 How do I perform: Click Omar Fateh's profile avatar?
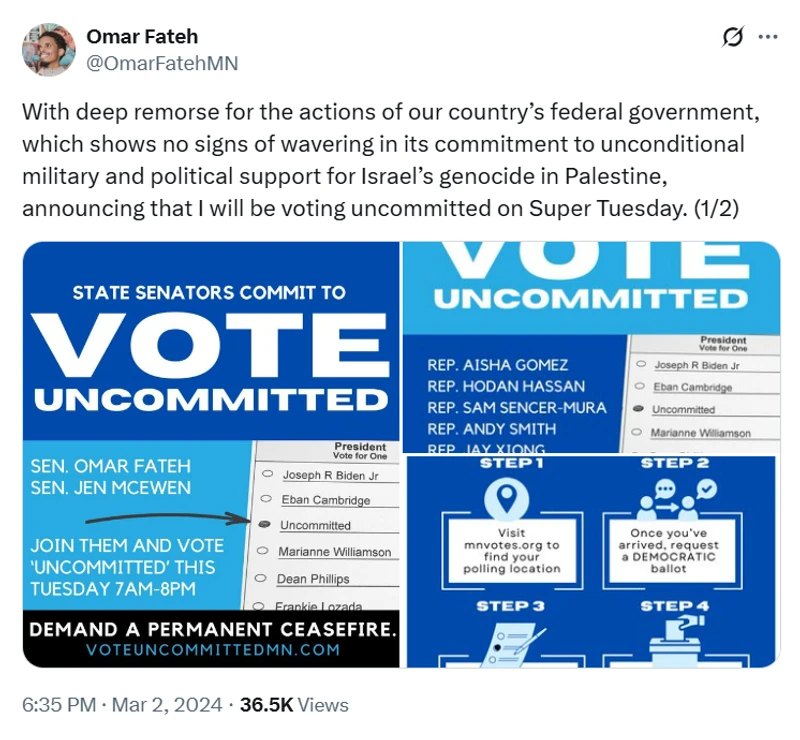click(x=48, y=49)
